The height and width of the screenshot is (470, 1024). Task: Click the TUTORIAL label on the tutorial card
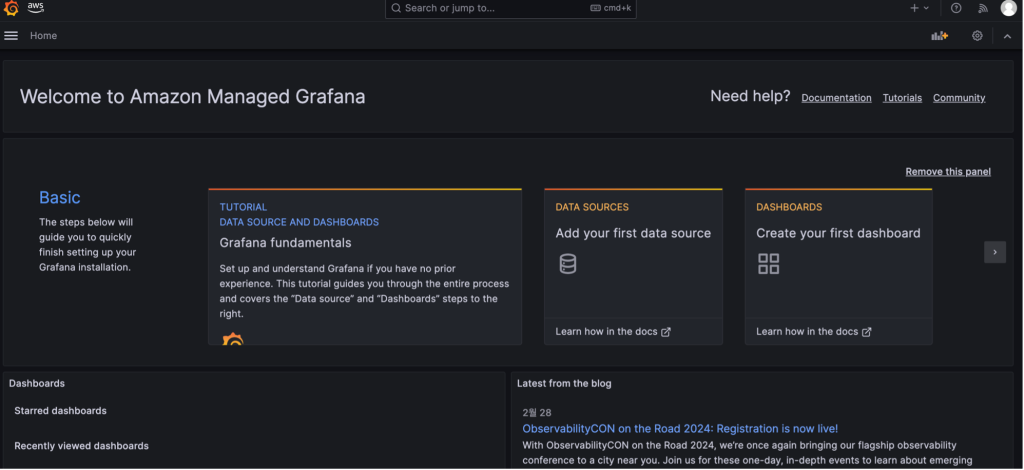pos(243,207)
